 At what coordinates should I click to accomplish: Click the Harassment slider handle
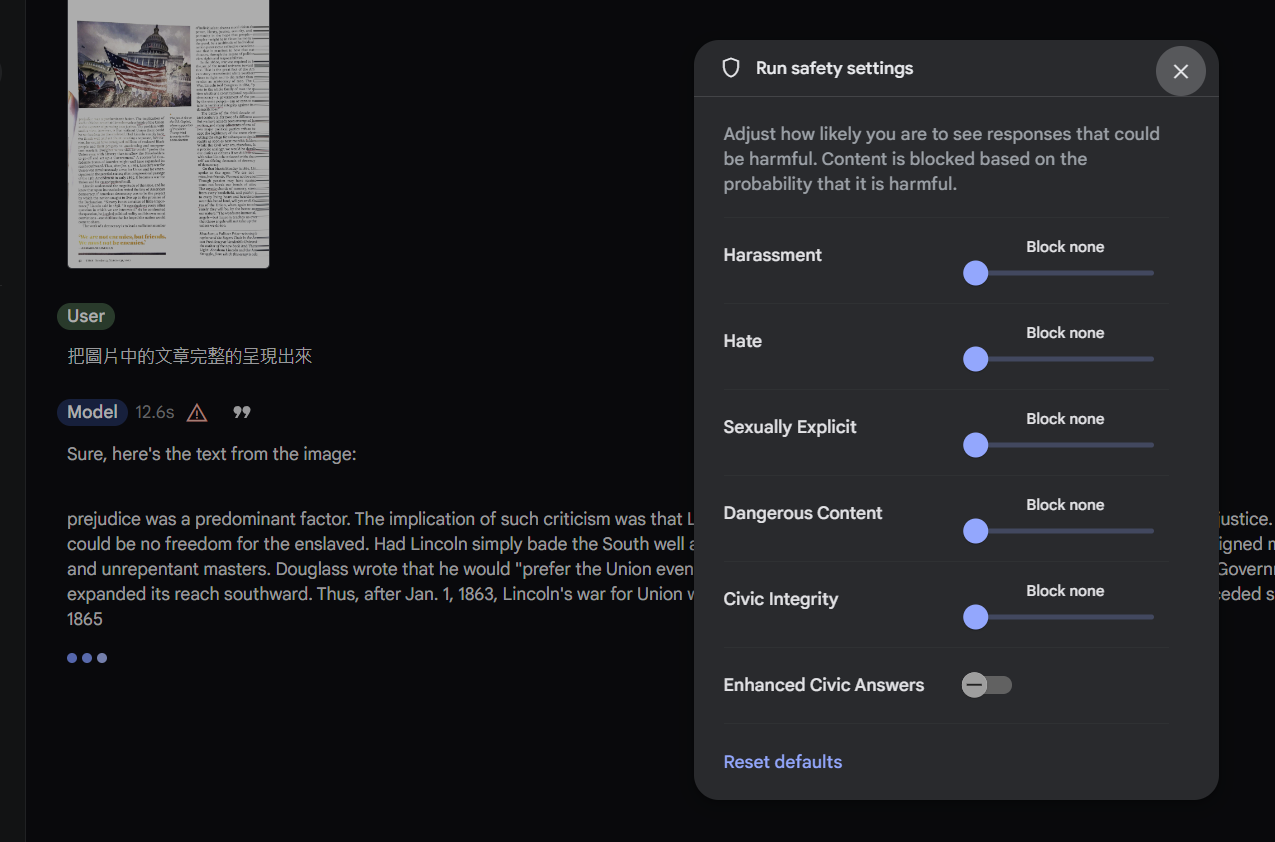[x=976, y=273]
